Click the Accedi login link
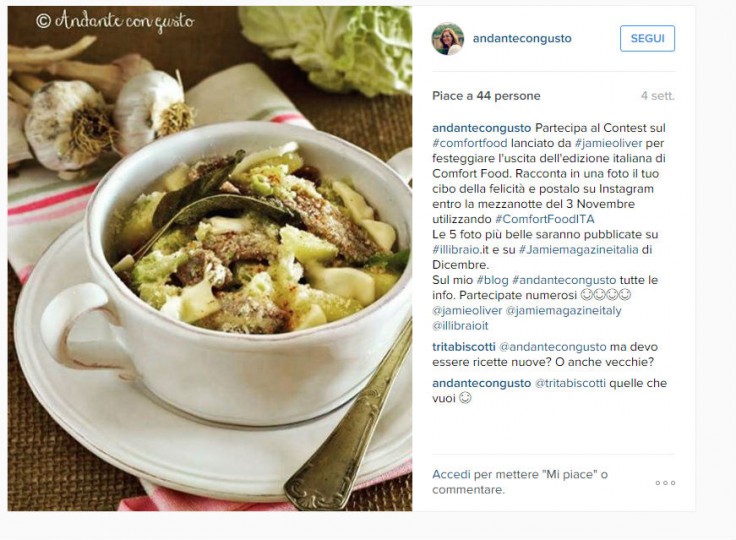 [451, 475]
